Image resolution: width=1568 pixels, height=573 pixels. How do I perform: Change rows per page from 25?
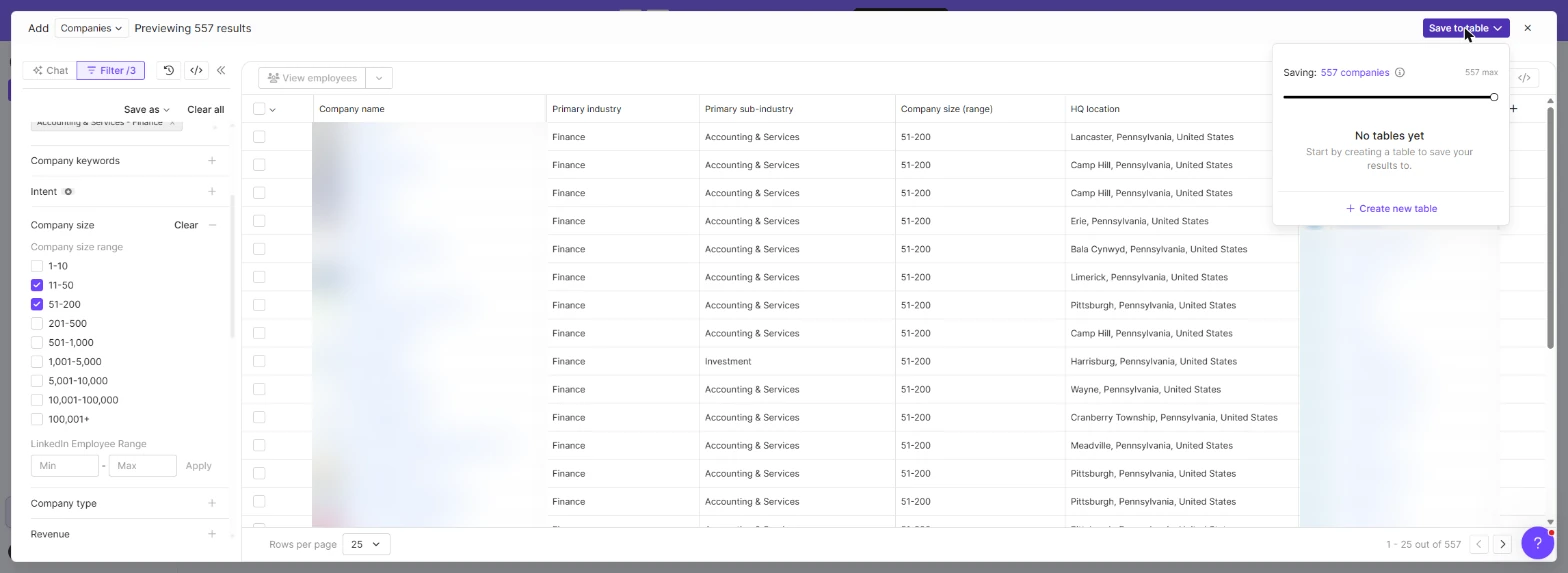366,544
